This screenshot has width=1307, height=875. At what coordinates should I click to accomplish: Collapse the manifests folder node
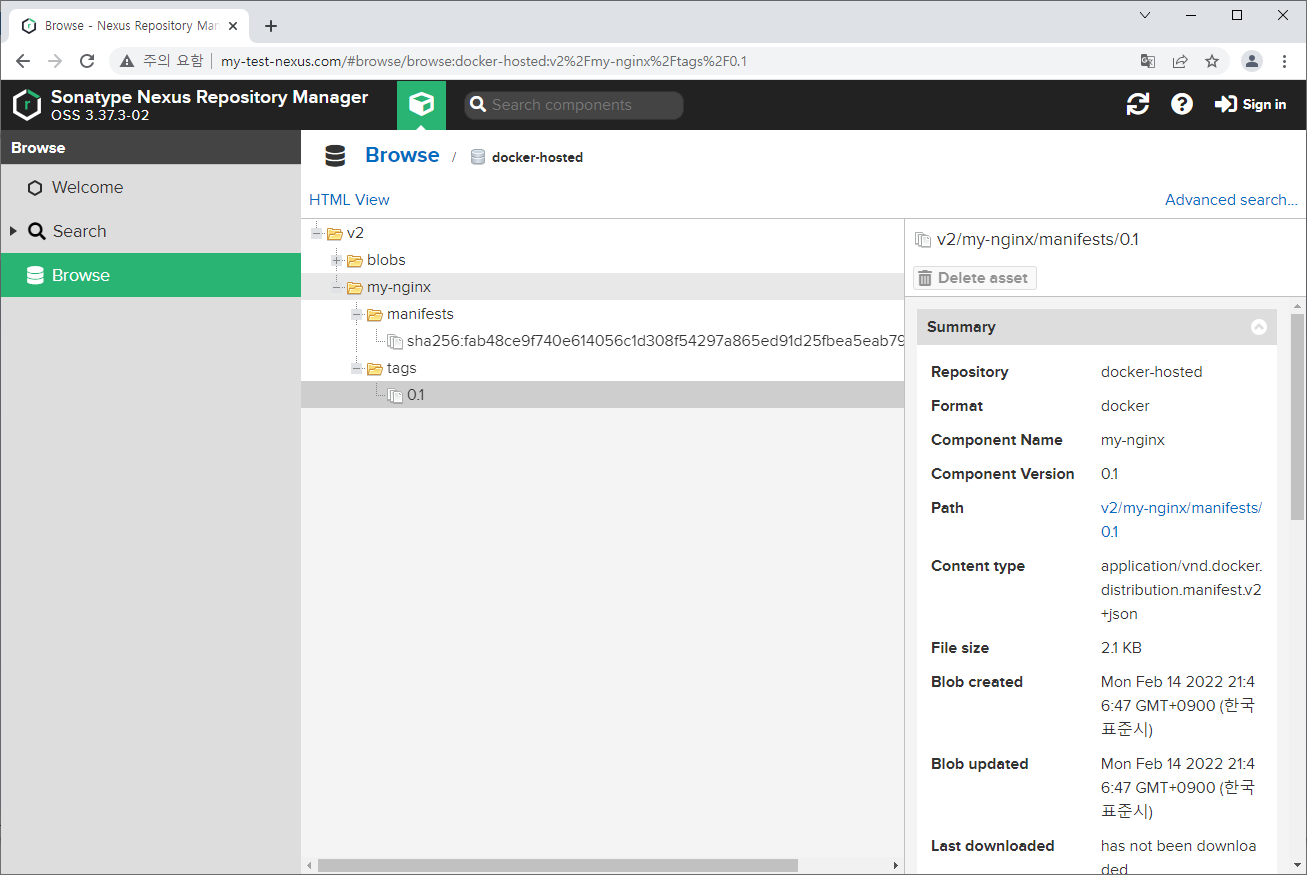click(357, 314)
